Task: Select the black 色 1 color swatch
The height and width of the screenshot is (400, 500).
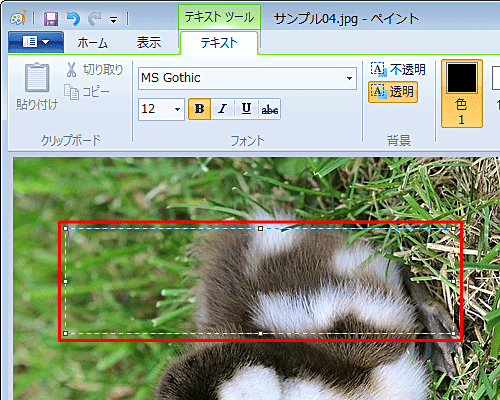Action: click(x=462, y=94)
